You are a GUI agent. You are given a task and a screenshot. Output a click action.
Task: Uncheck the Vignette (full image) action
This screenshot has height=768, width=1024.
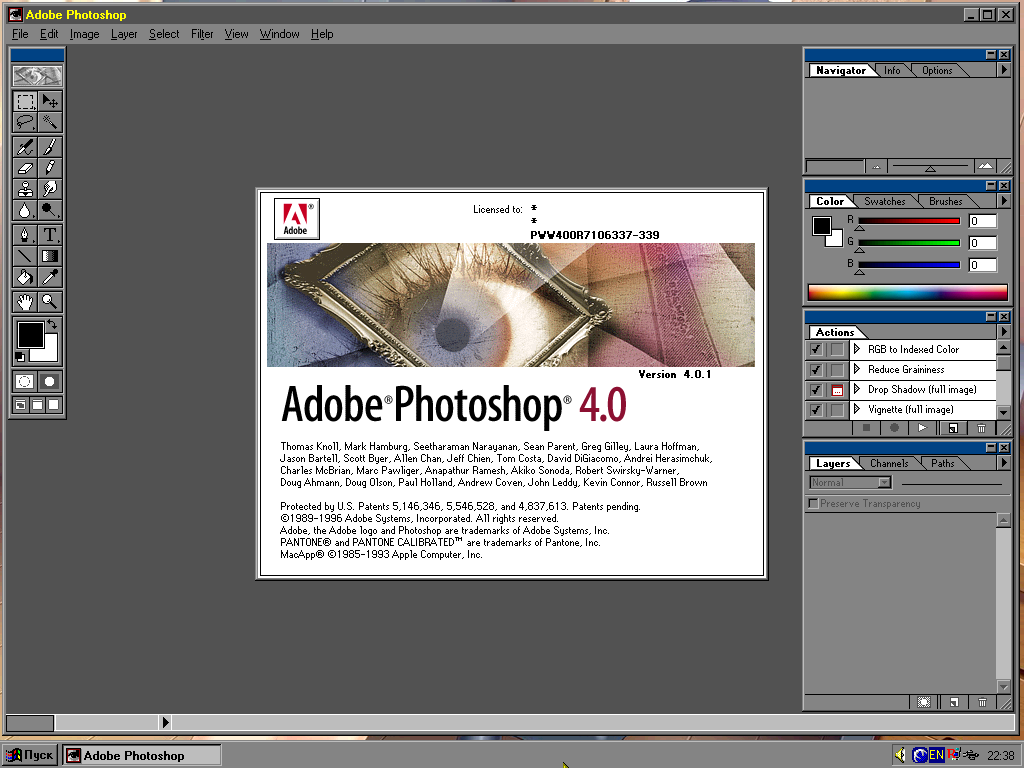click(x=816, y=409)
